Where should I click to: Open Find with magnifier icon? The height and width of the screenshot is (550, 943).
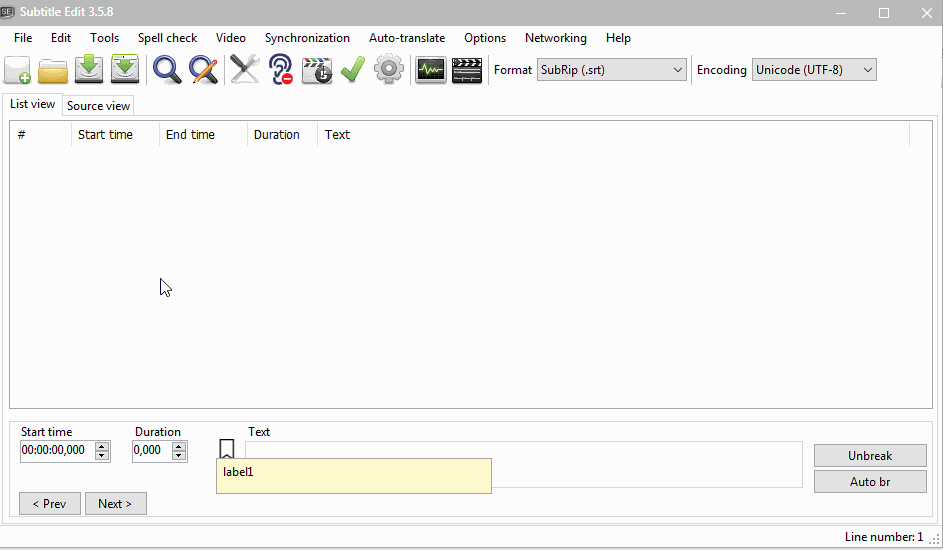click(x=167, y=70)
